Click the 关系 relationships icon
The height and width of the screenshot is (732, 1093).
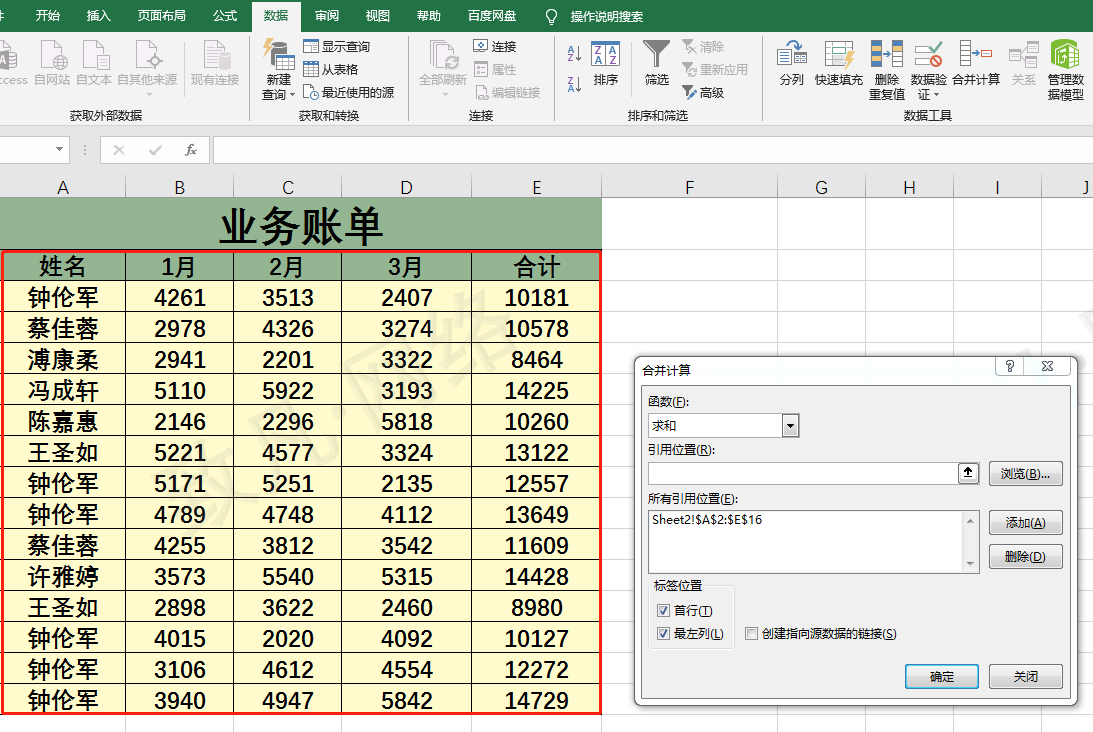[x=1023, y=56]
